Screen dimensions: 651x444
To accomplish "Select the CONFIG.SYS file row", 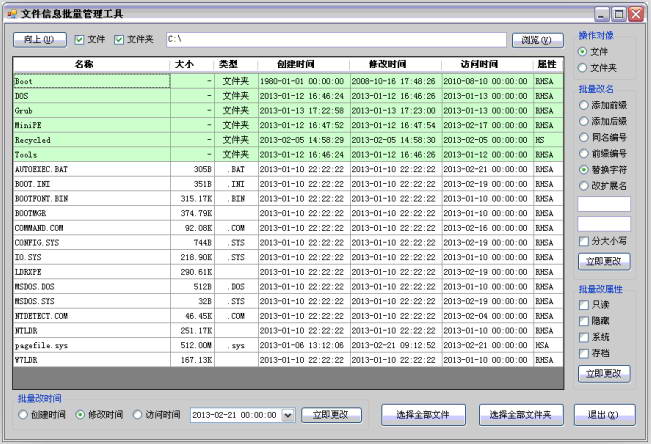I will pos(288,243).
